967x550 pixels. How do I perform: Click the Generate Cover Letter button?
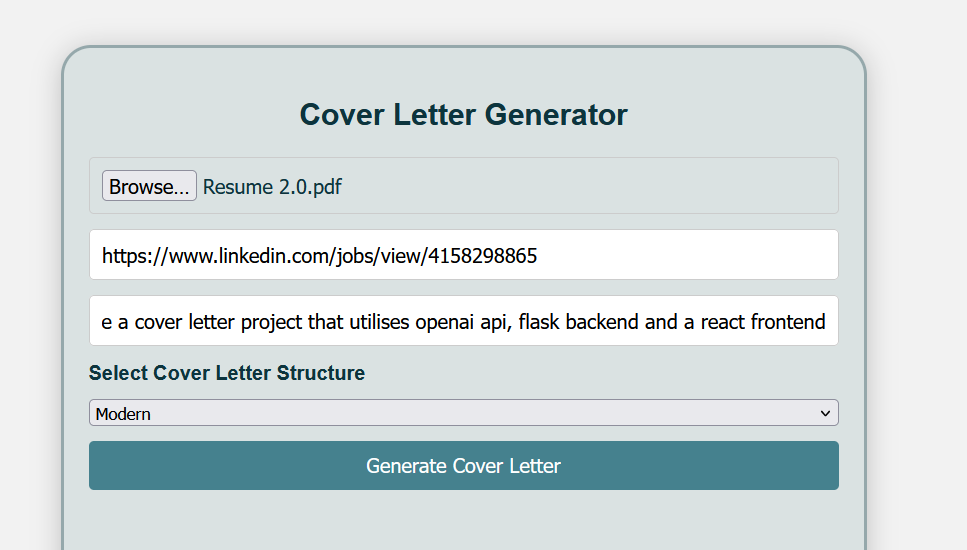click(x=464, y=466)
